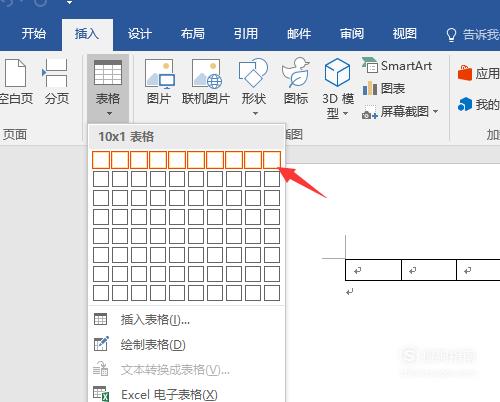Switch to the 审阅 tab
500x402 pixels.
(352, 34)
